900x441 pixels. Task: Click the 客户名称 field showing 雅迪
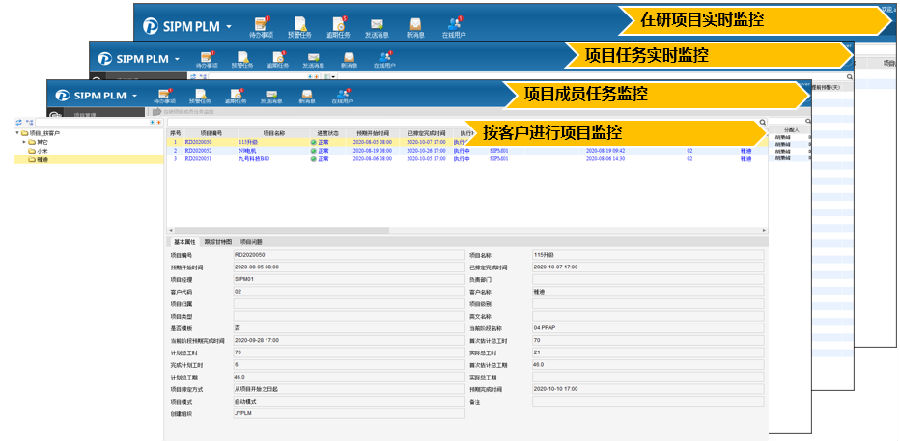coord(648,291)
